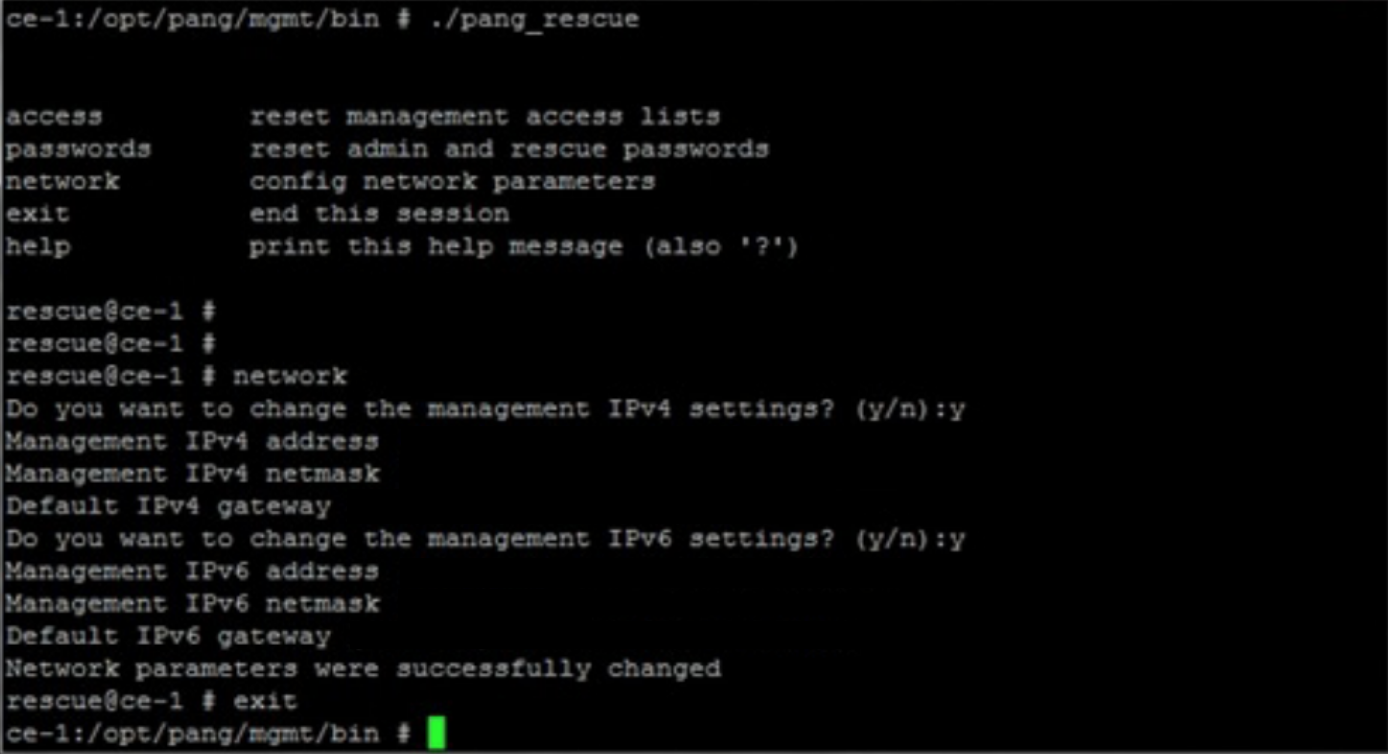Click the 'help' command in help list
This screenshot has height=754, width=1388.
point(38,246)
